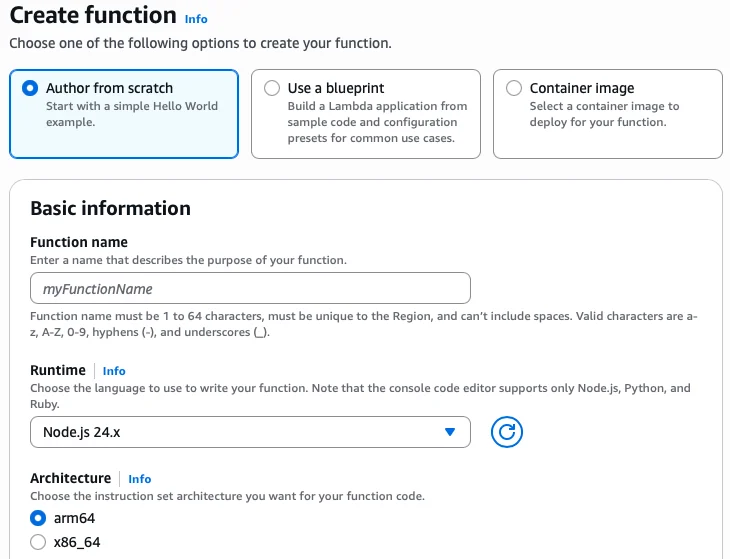Select the Author from scratch radio button
The image size is (730, 559).
30,88
